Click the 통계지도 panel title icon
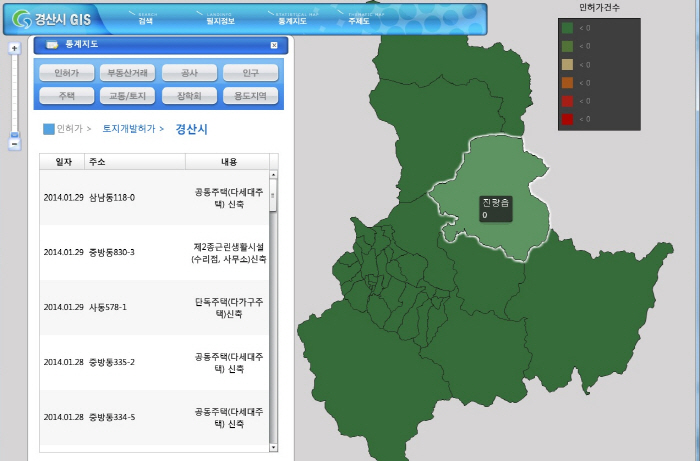The width and height of the screenshot is (700, 461). (x=52, y=45)
